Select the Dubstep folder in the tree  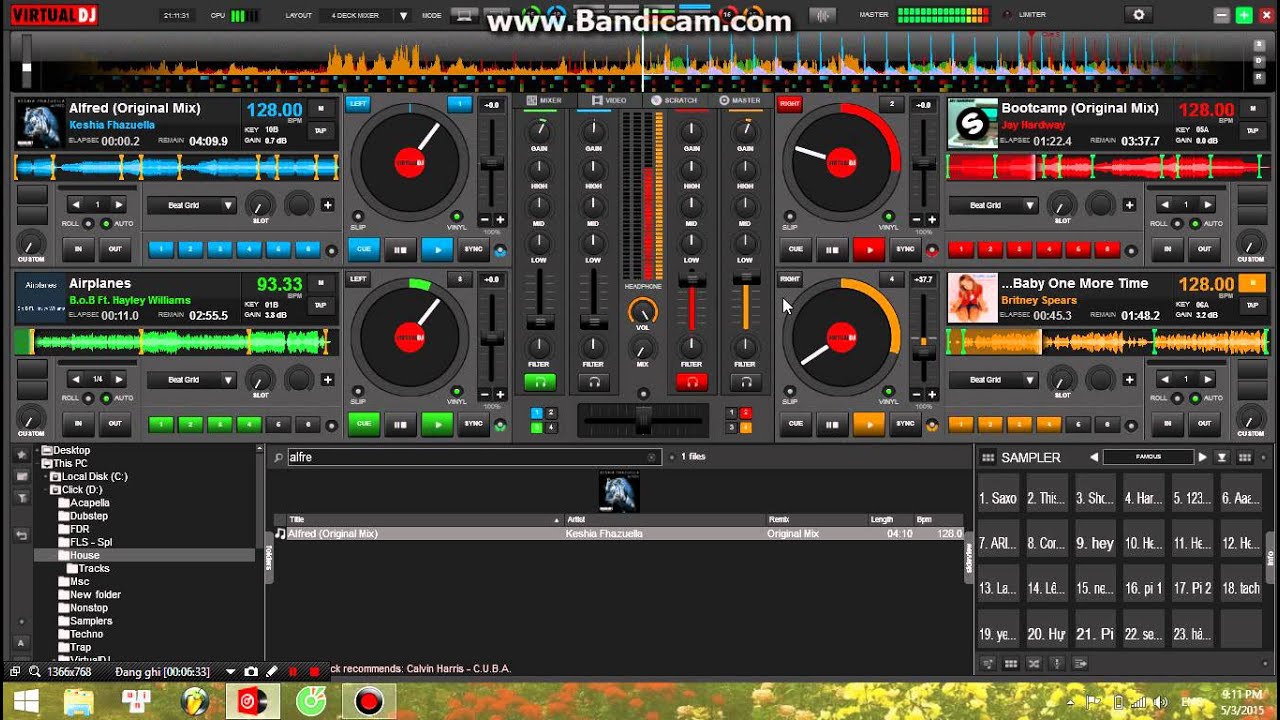tap(89, 516)
